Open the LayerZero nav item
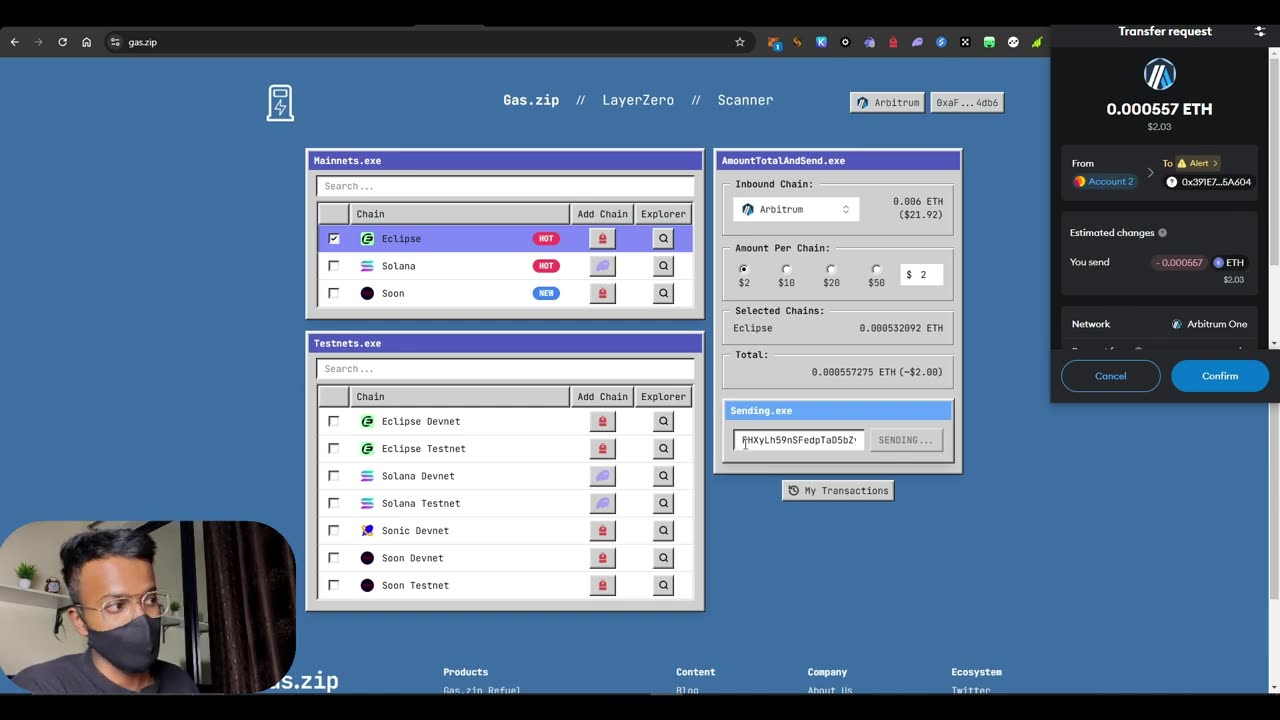The width and height of the screenshot is (1280, 720). coord(638,100)
